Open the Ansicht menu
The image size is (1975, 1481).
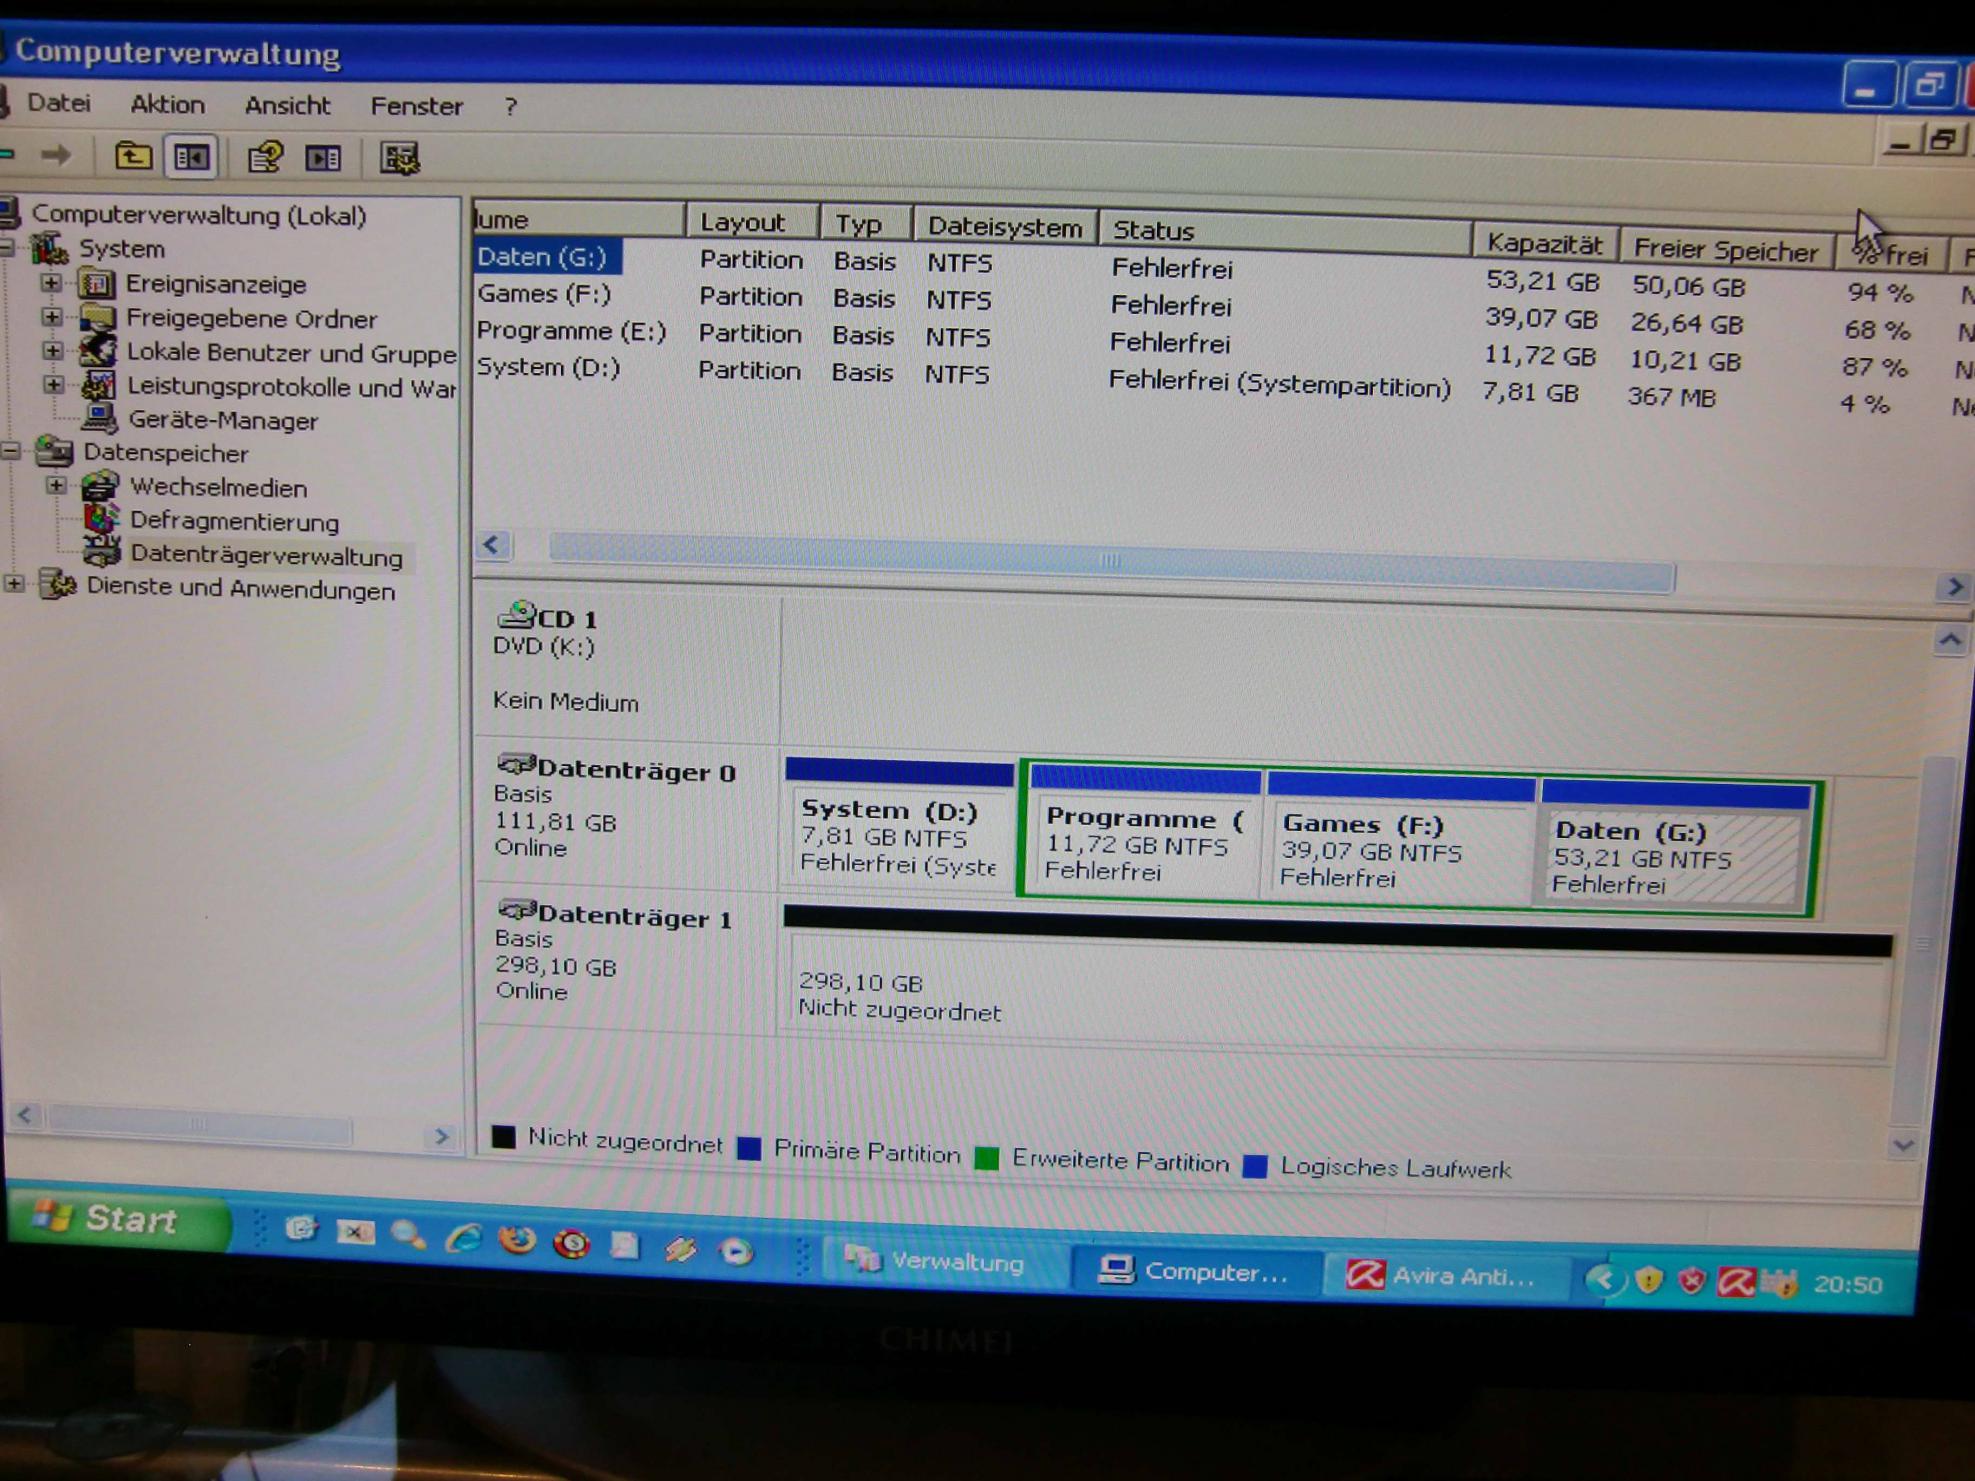pyautogui.click(x=287, y=106)
